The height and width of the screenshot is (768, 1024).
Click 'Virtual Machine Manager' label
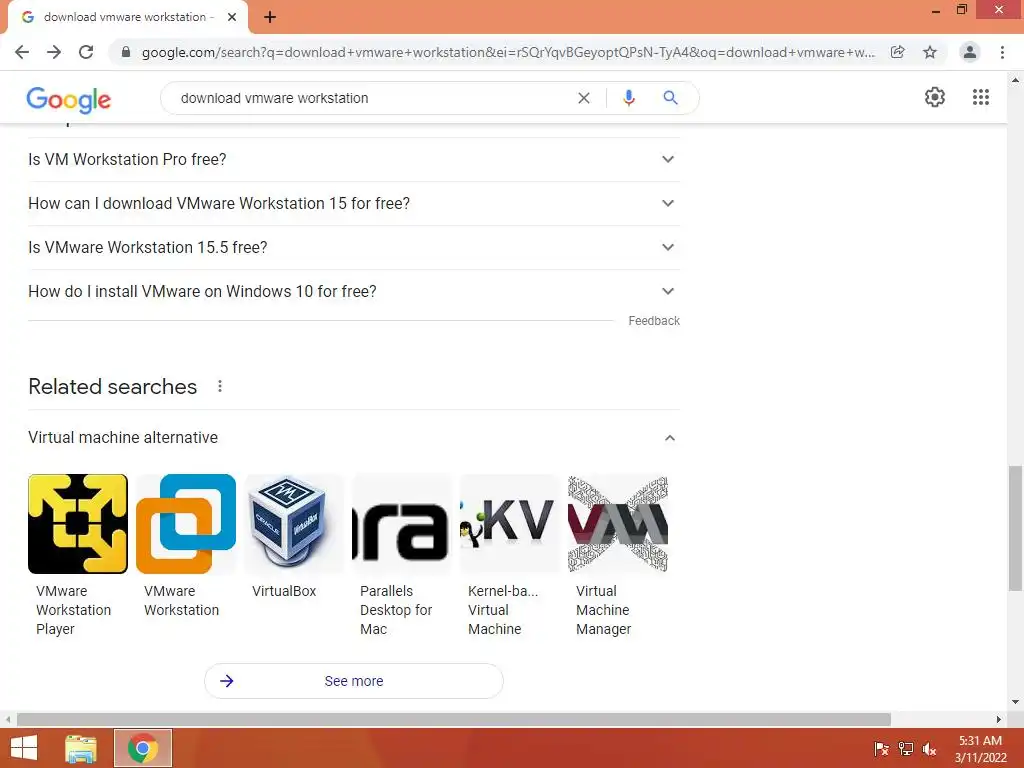pyautogui.click(x=603, y=610)
